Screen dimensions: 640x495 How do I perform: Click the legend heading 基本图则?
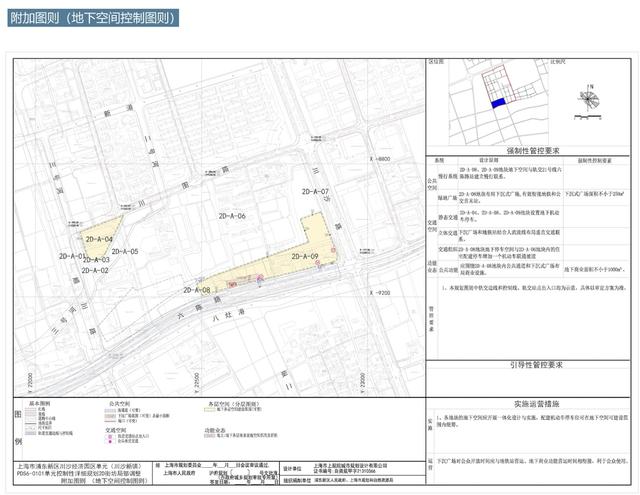pyautogui.click(x=39, y=403)
